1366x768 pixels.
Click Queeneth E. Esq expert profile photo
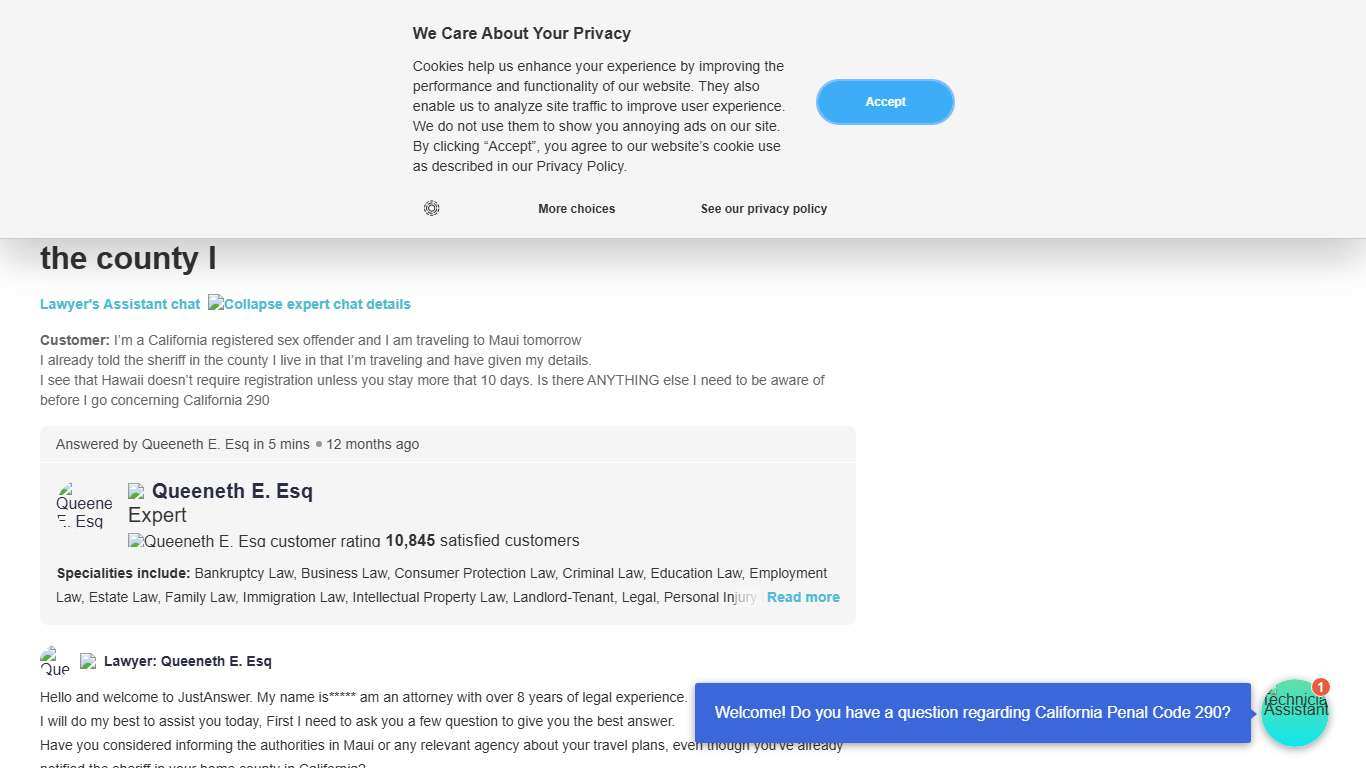pyautogui.click(x=84, y=505)
